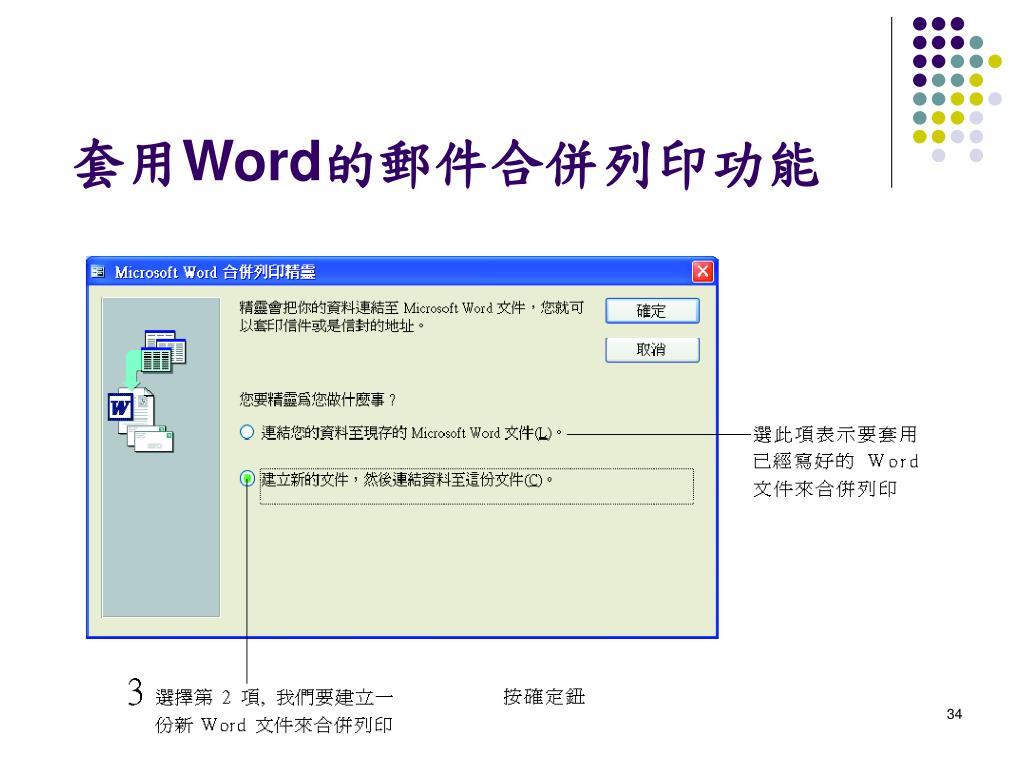Close the Microsoft Word 合併列印精靈 dialog
Viewport: 1024px width, 768px height.
point(703,272)
